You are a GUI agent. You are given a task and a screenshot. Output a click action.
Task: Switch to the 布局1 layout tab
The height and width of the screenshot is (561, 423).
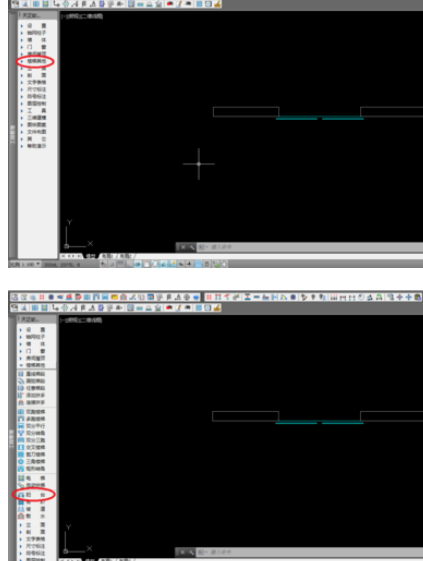[108, 256]
